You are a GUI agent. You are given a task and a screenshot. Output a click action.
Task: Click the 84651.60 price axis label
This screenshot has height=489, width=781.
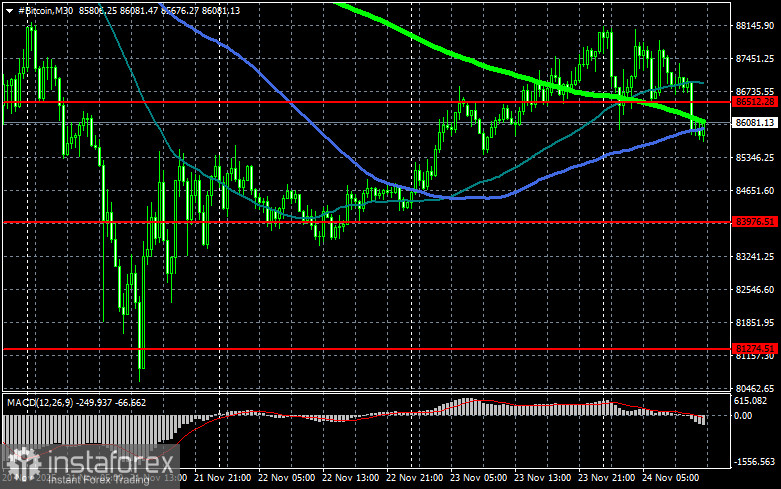[755, 190]
